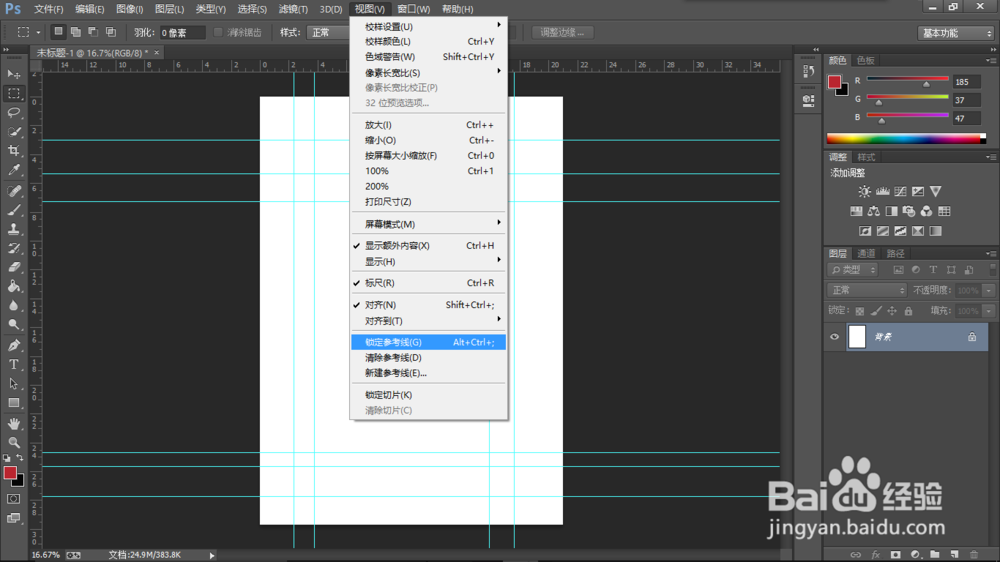Toggle the 消除锯齿 anti-alias checkbox
This screenshot has height=562, width=1000.
(x=218, y=33)
